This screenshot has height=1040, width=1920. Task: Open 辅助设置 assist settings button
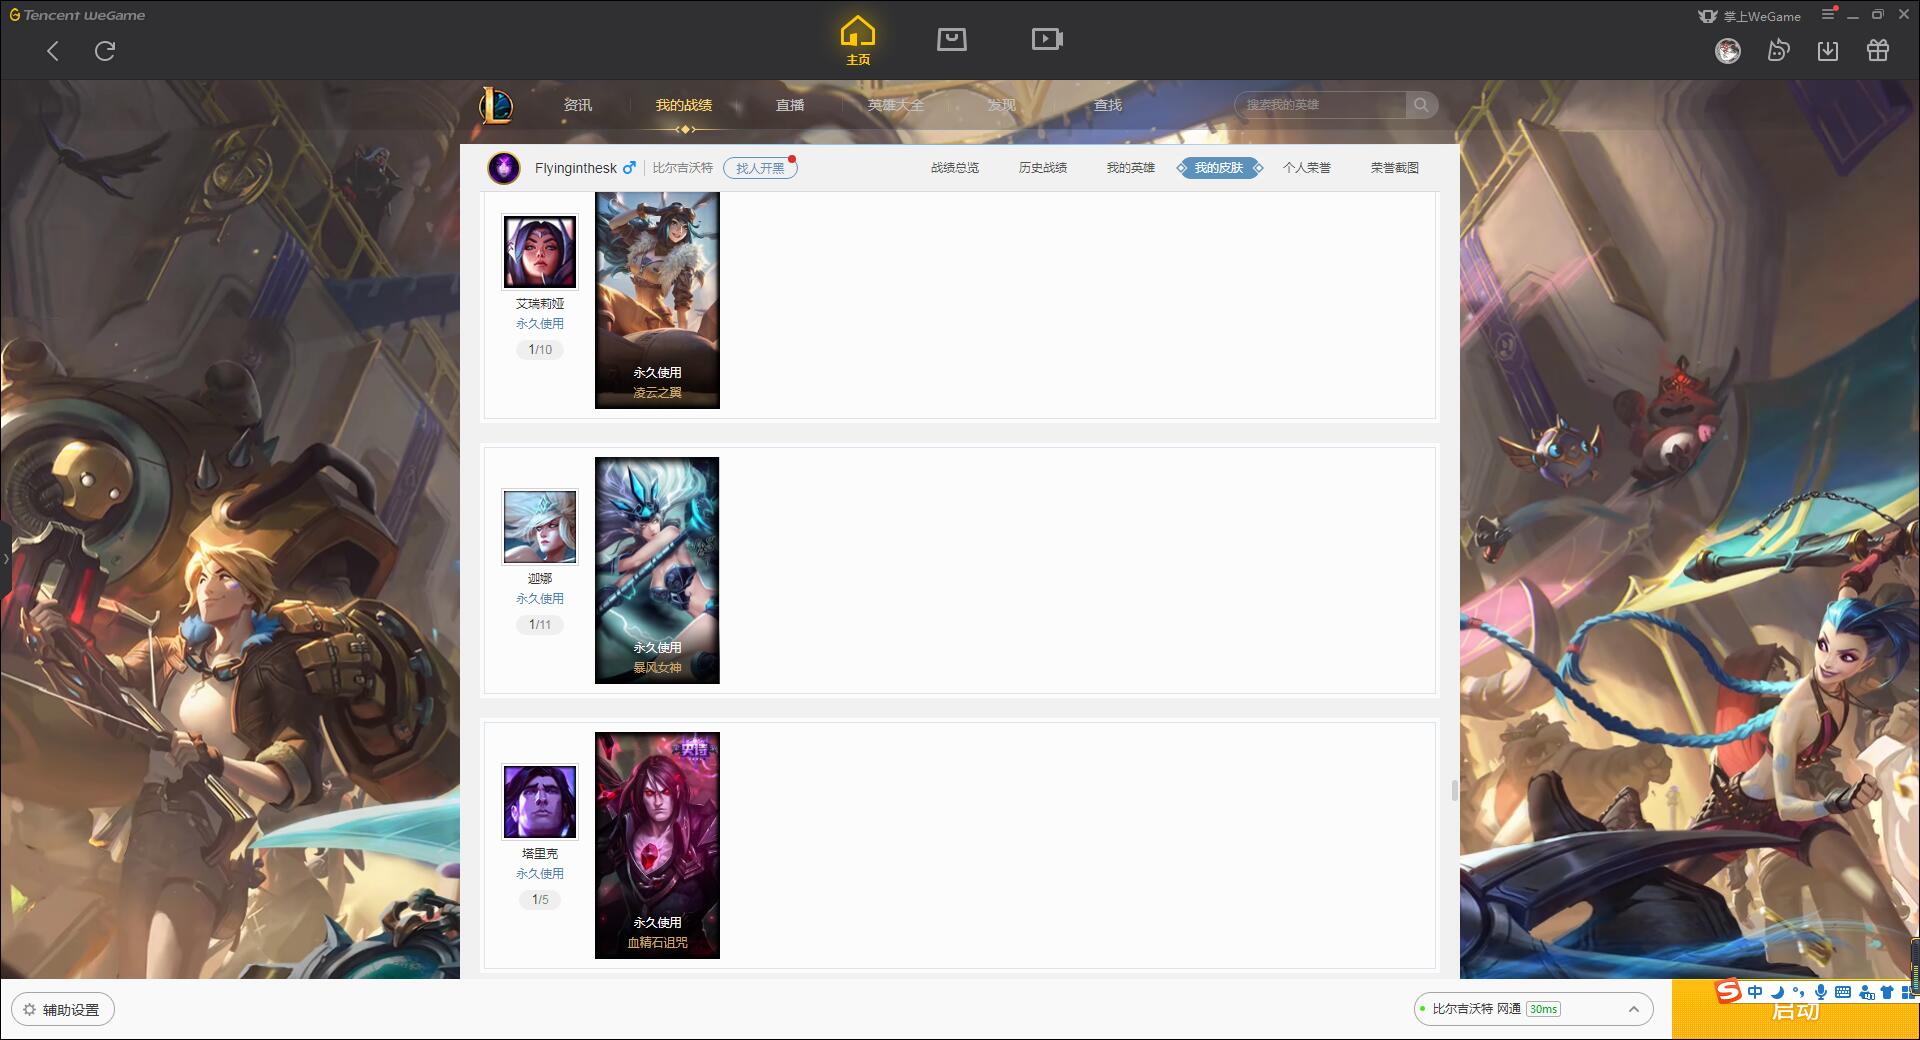tap(63, 1010)
